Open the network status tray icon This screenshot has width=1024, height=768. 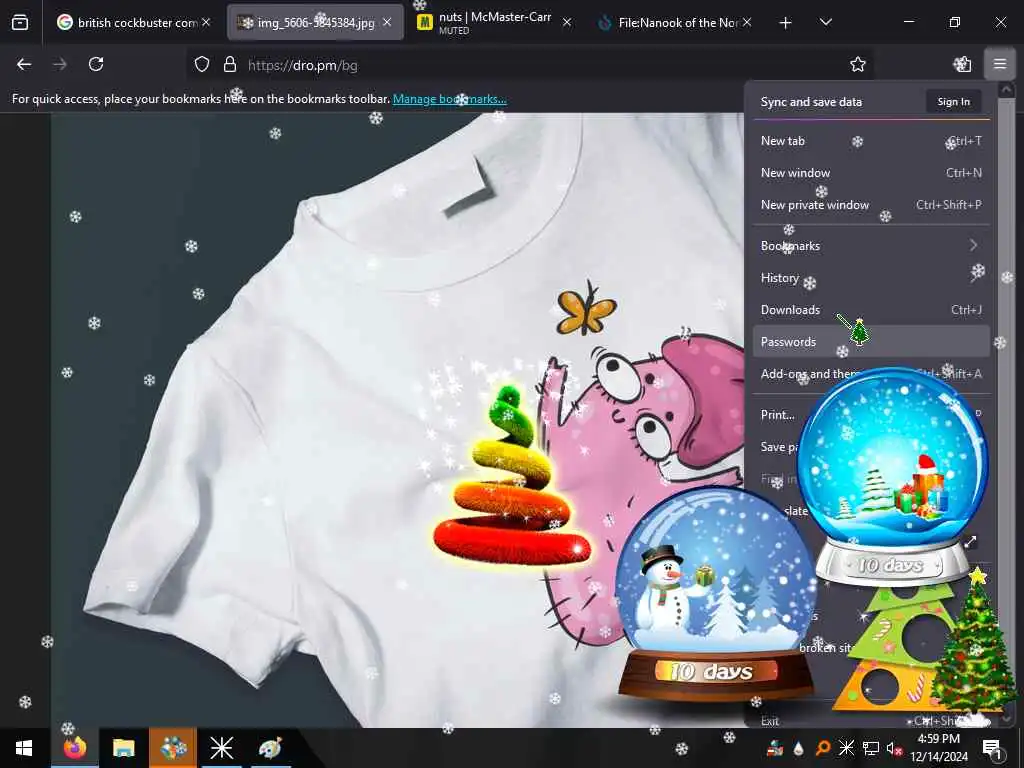(871, 748)
